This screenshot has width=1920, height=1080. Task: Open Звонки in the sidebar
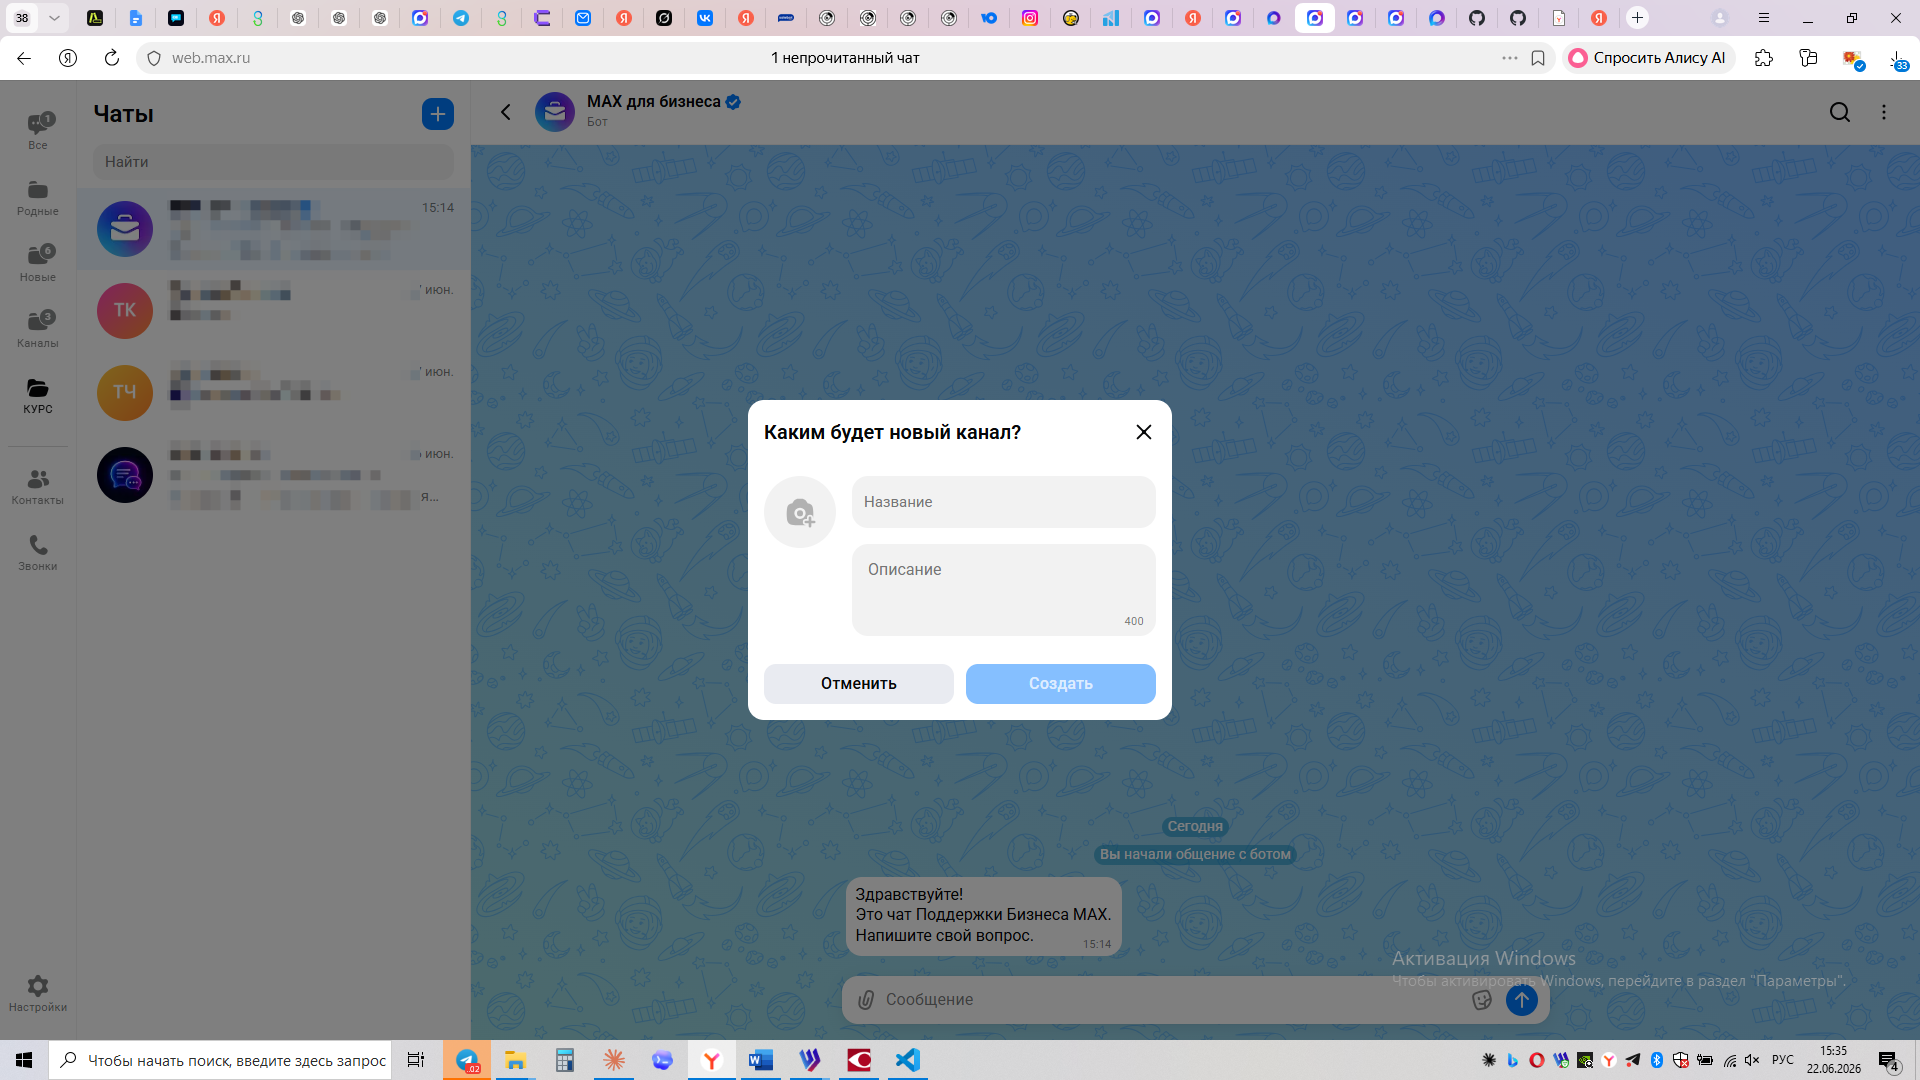click(38, 552)
